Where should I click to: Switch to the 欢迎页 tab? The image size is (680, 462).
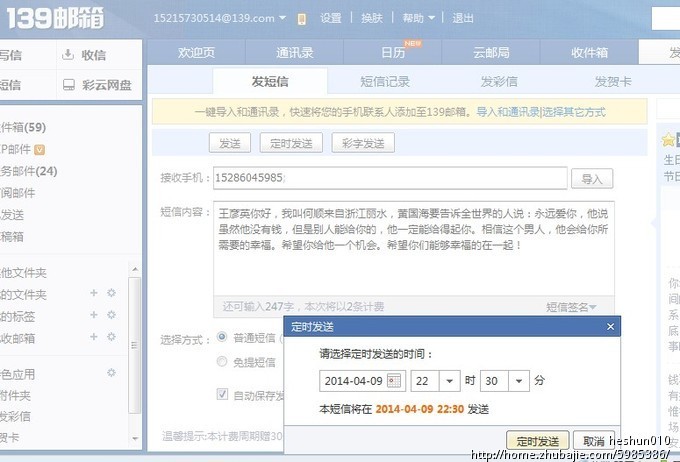pos(196,52)
